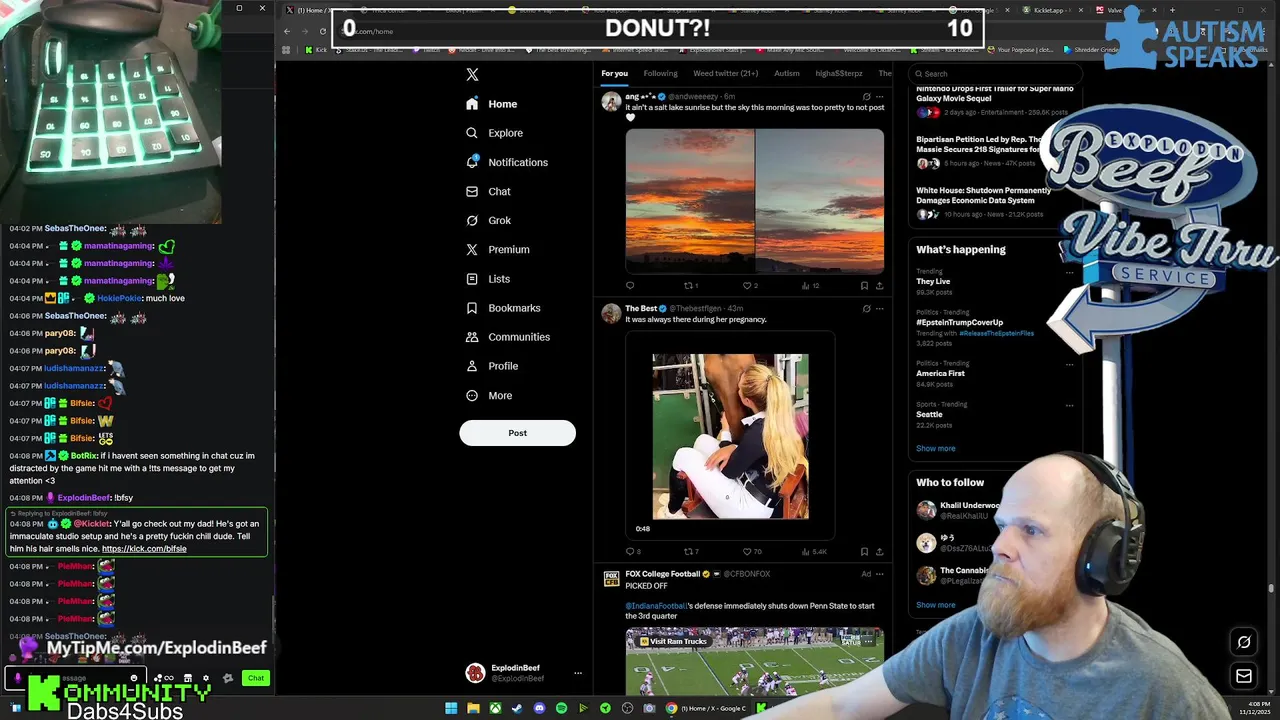The height and width of the screenshot is (720, 1280).
Task: Switch to the Following tab
Action: (660, 73)
